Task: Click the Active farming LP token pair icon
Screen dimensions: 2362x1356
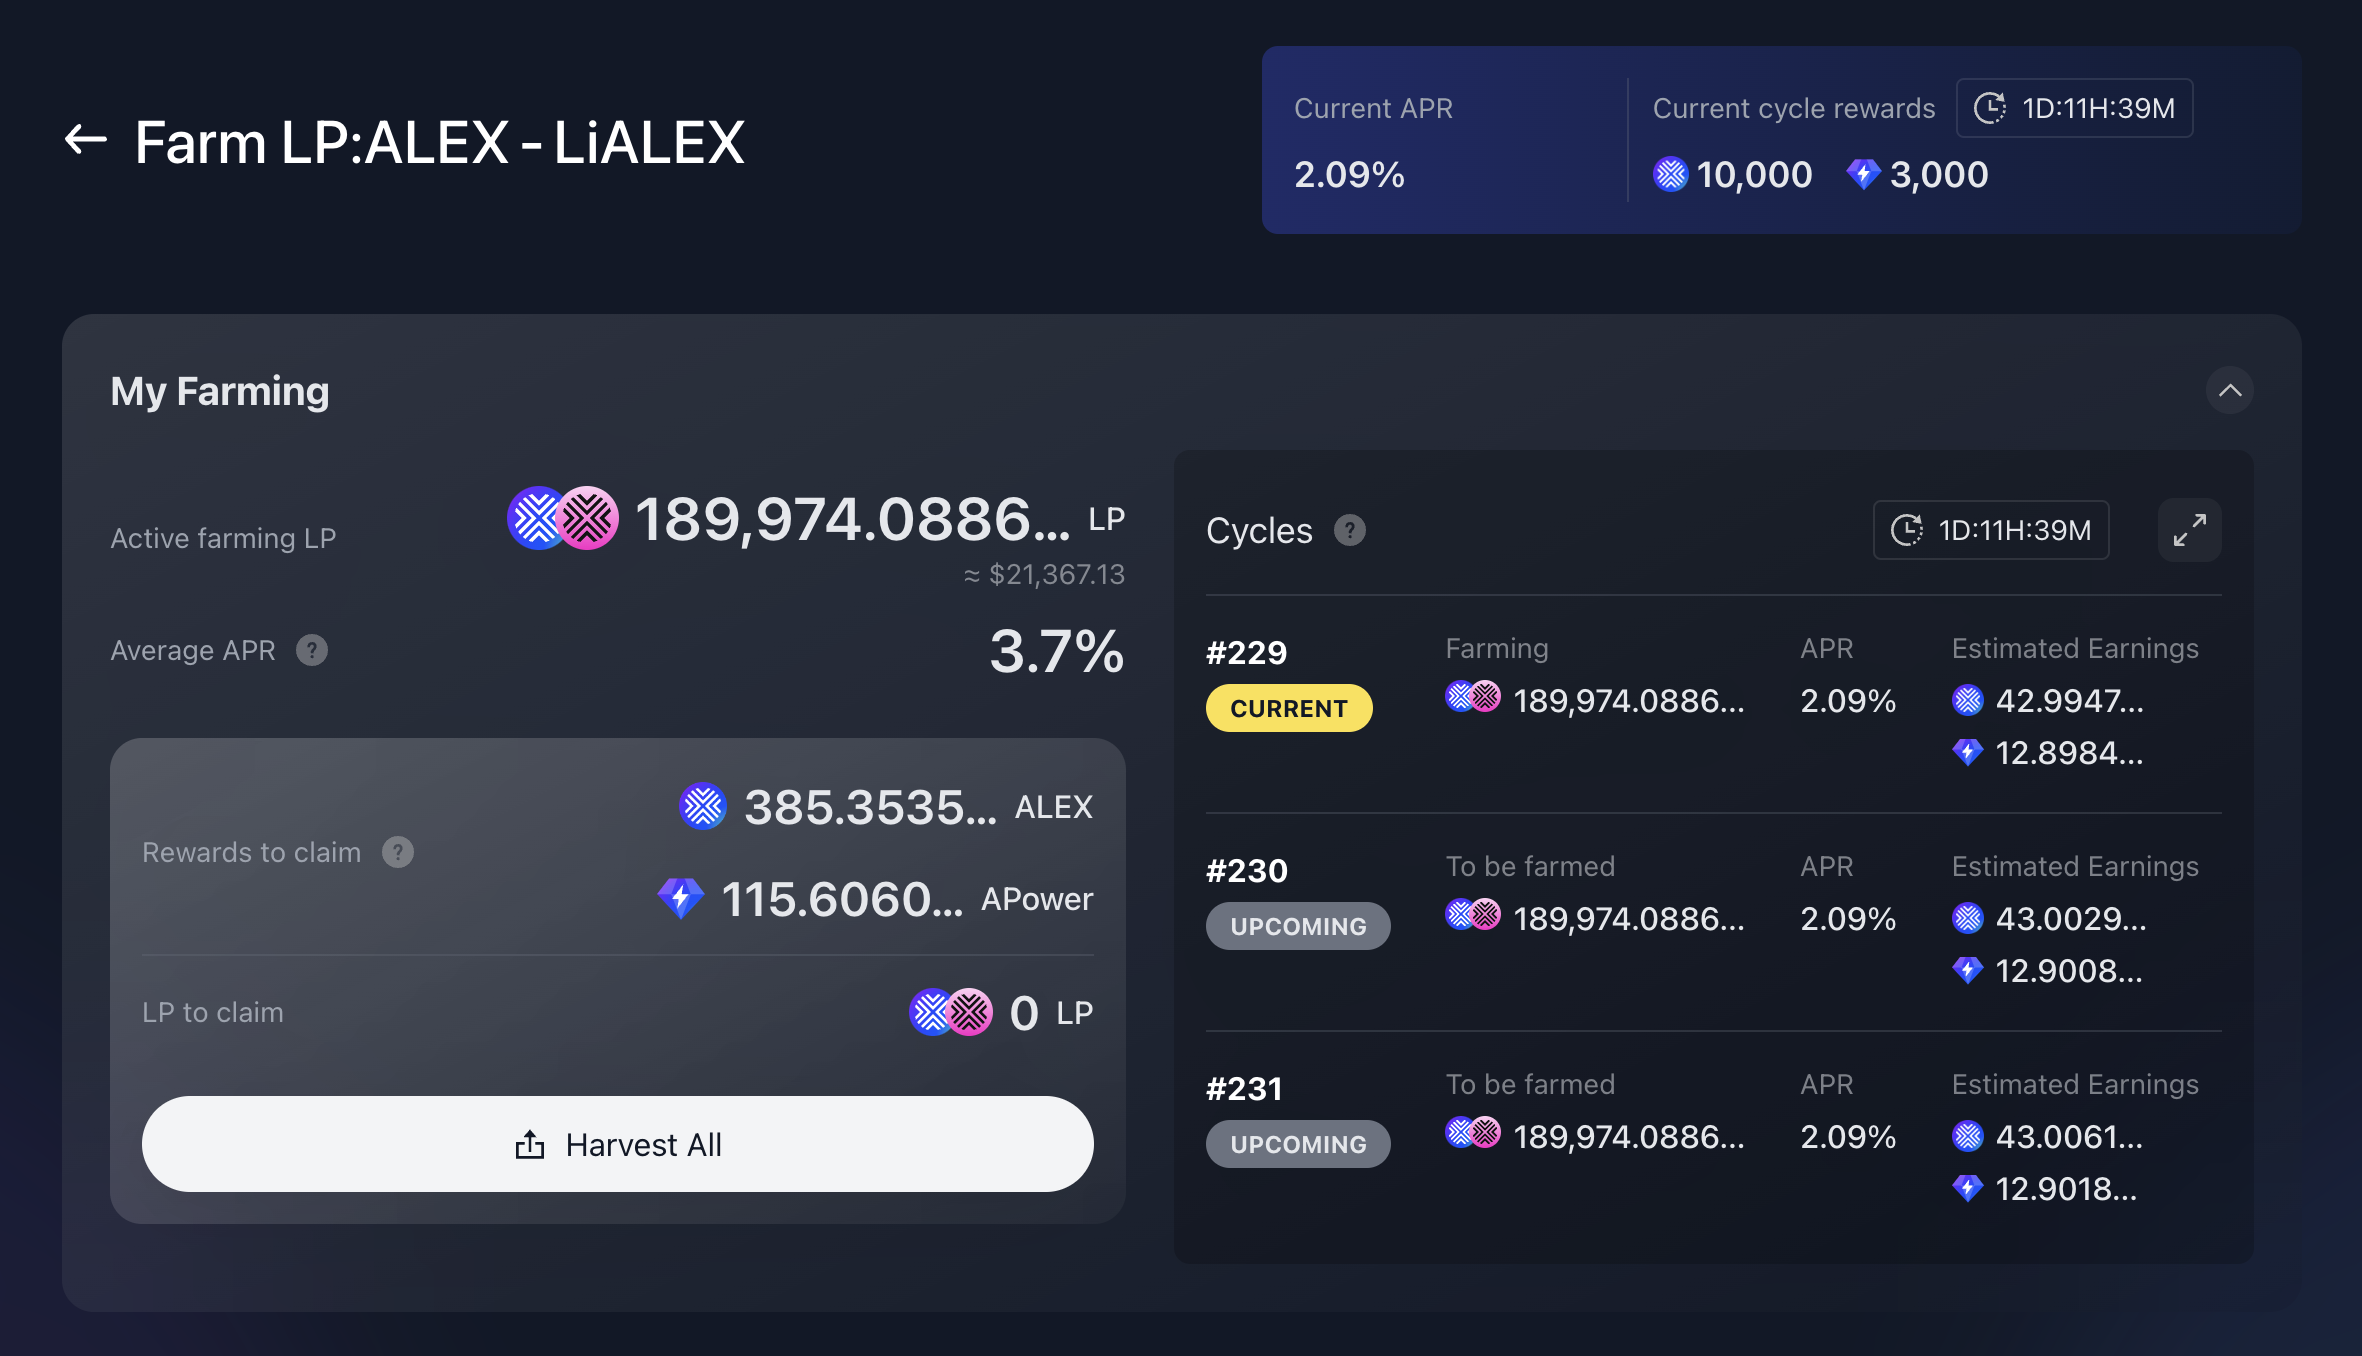Action: 563,518
